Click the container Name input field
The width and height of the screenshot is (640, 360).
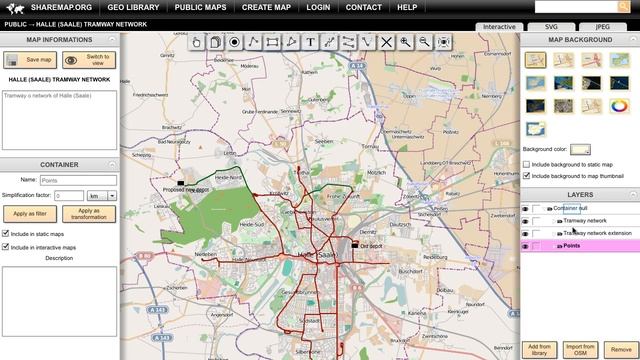click(x=78, y=180)
